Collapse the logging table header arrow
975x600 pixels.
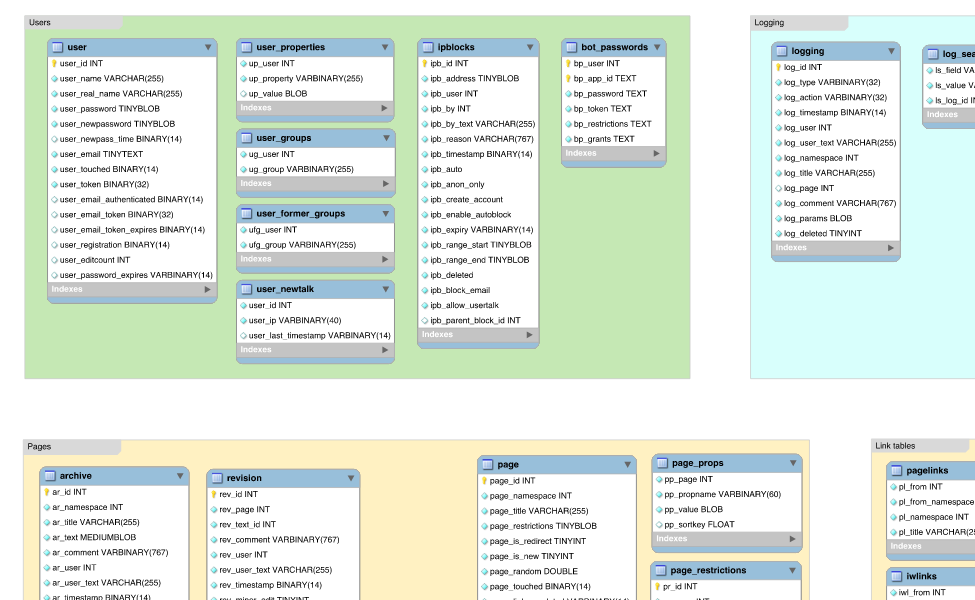891,51
